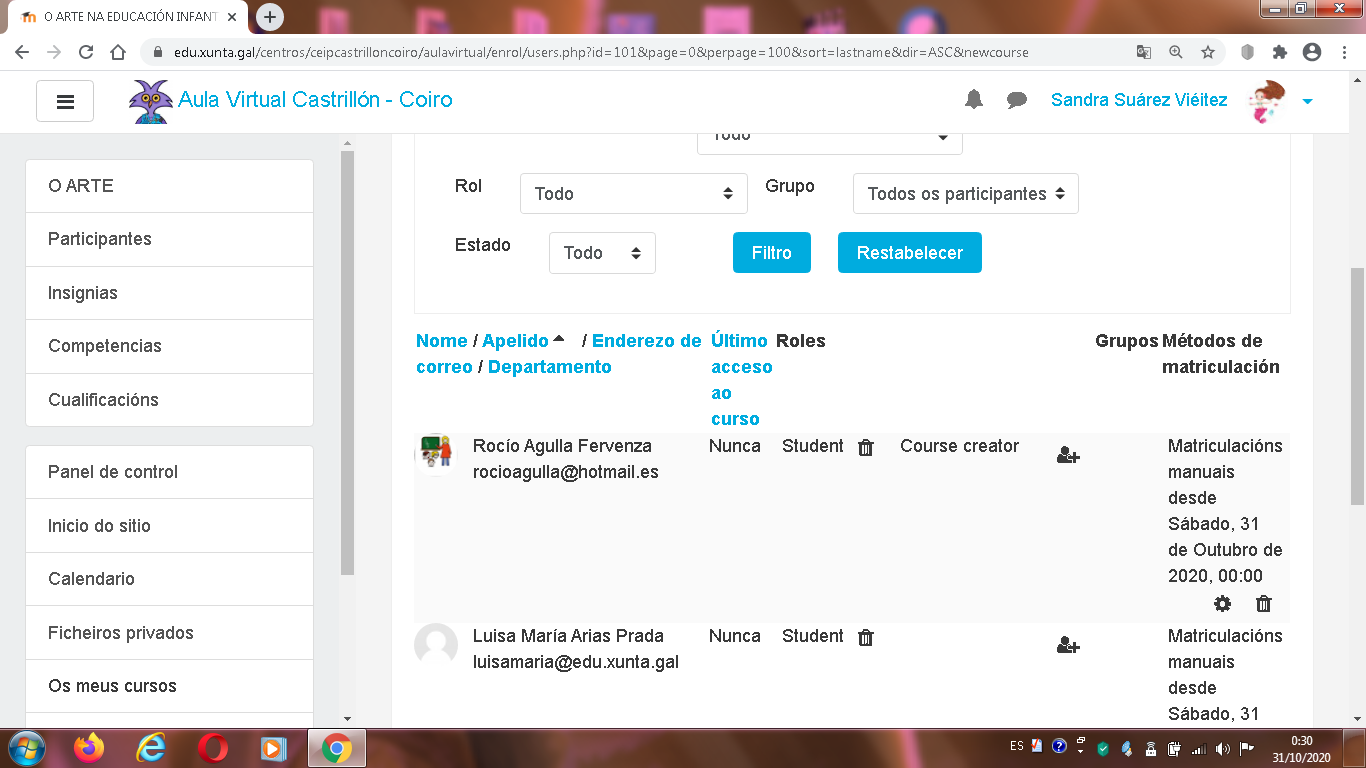Image resolution: width=1366 pixels, height=768 pixels.
Task: Click the notifications bell icon
Action: [x=973, y=100]
